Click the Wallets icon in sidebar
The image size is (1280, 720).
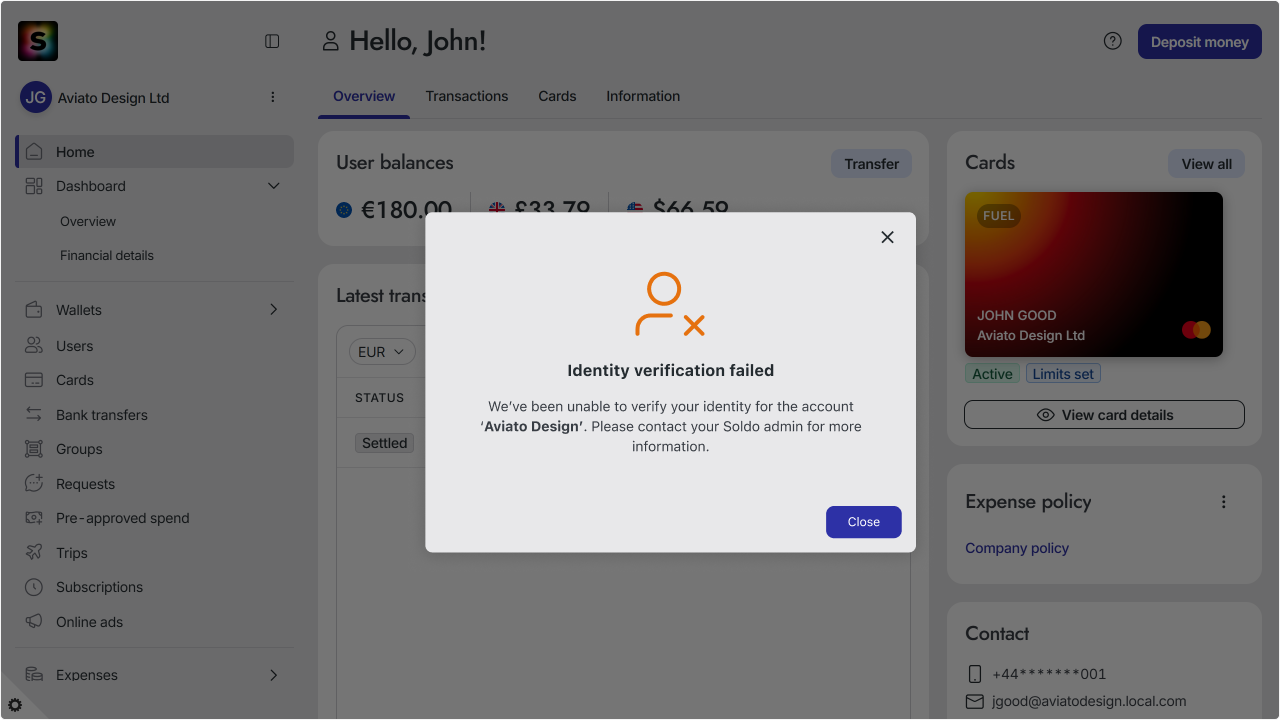coord(34,310)
